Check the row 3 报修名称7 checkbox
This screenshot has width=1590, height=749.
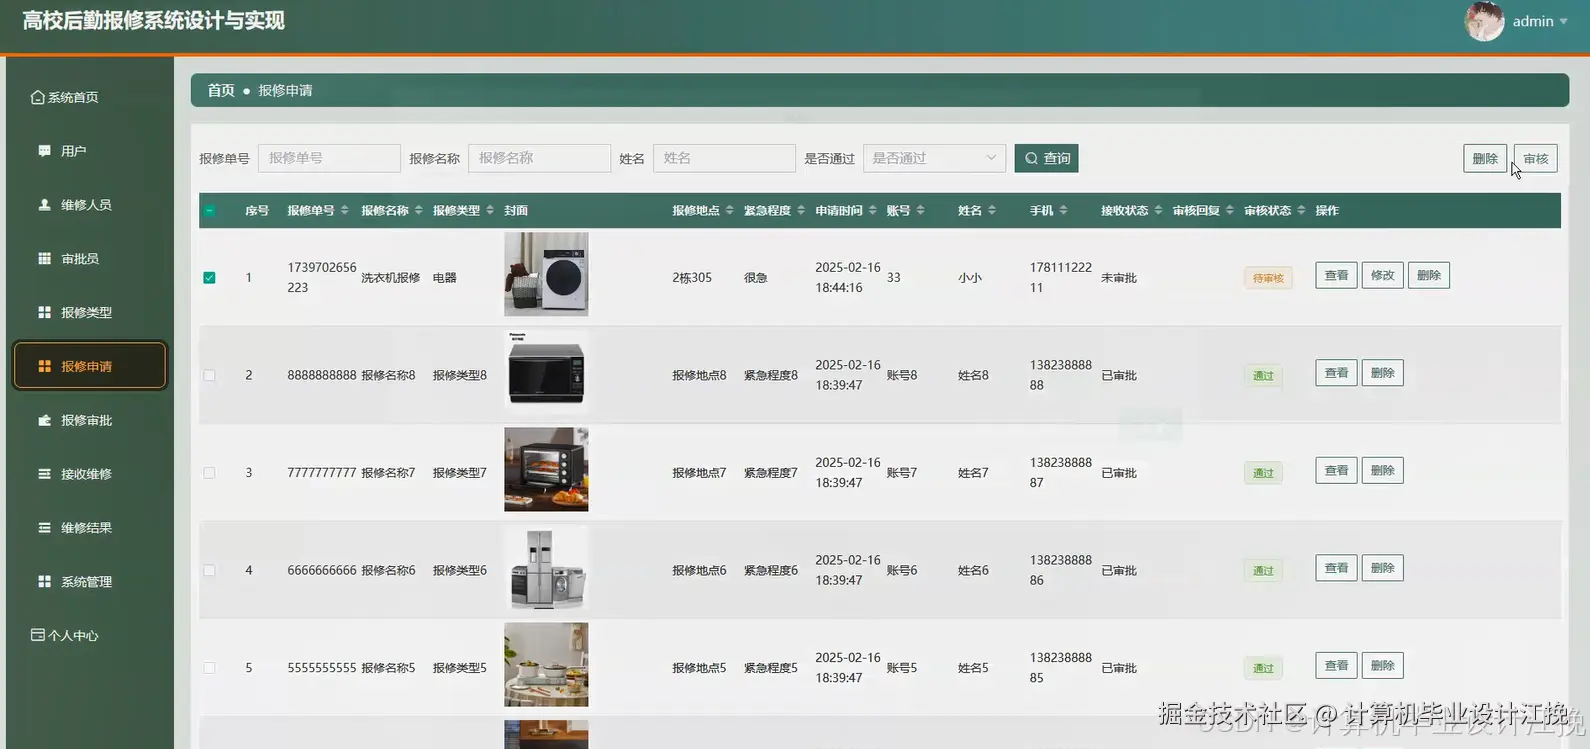[x=209, y=472]
